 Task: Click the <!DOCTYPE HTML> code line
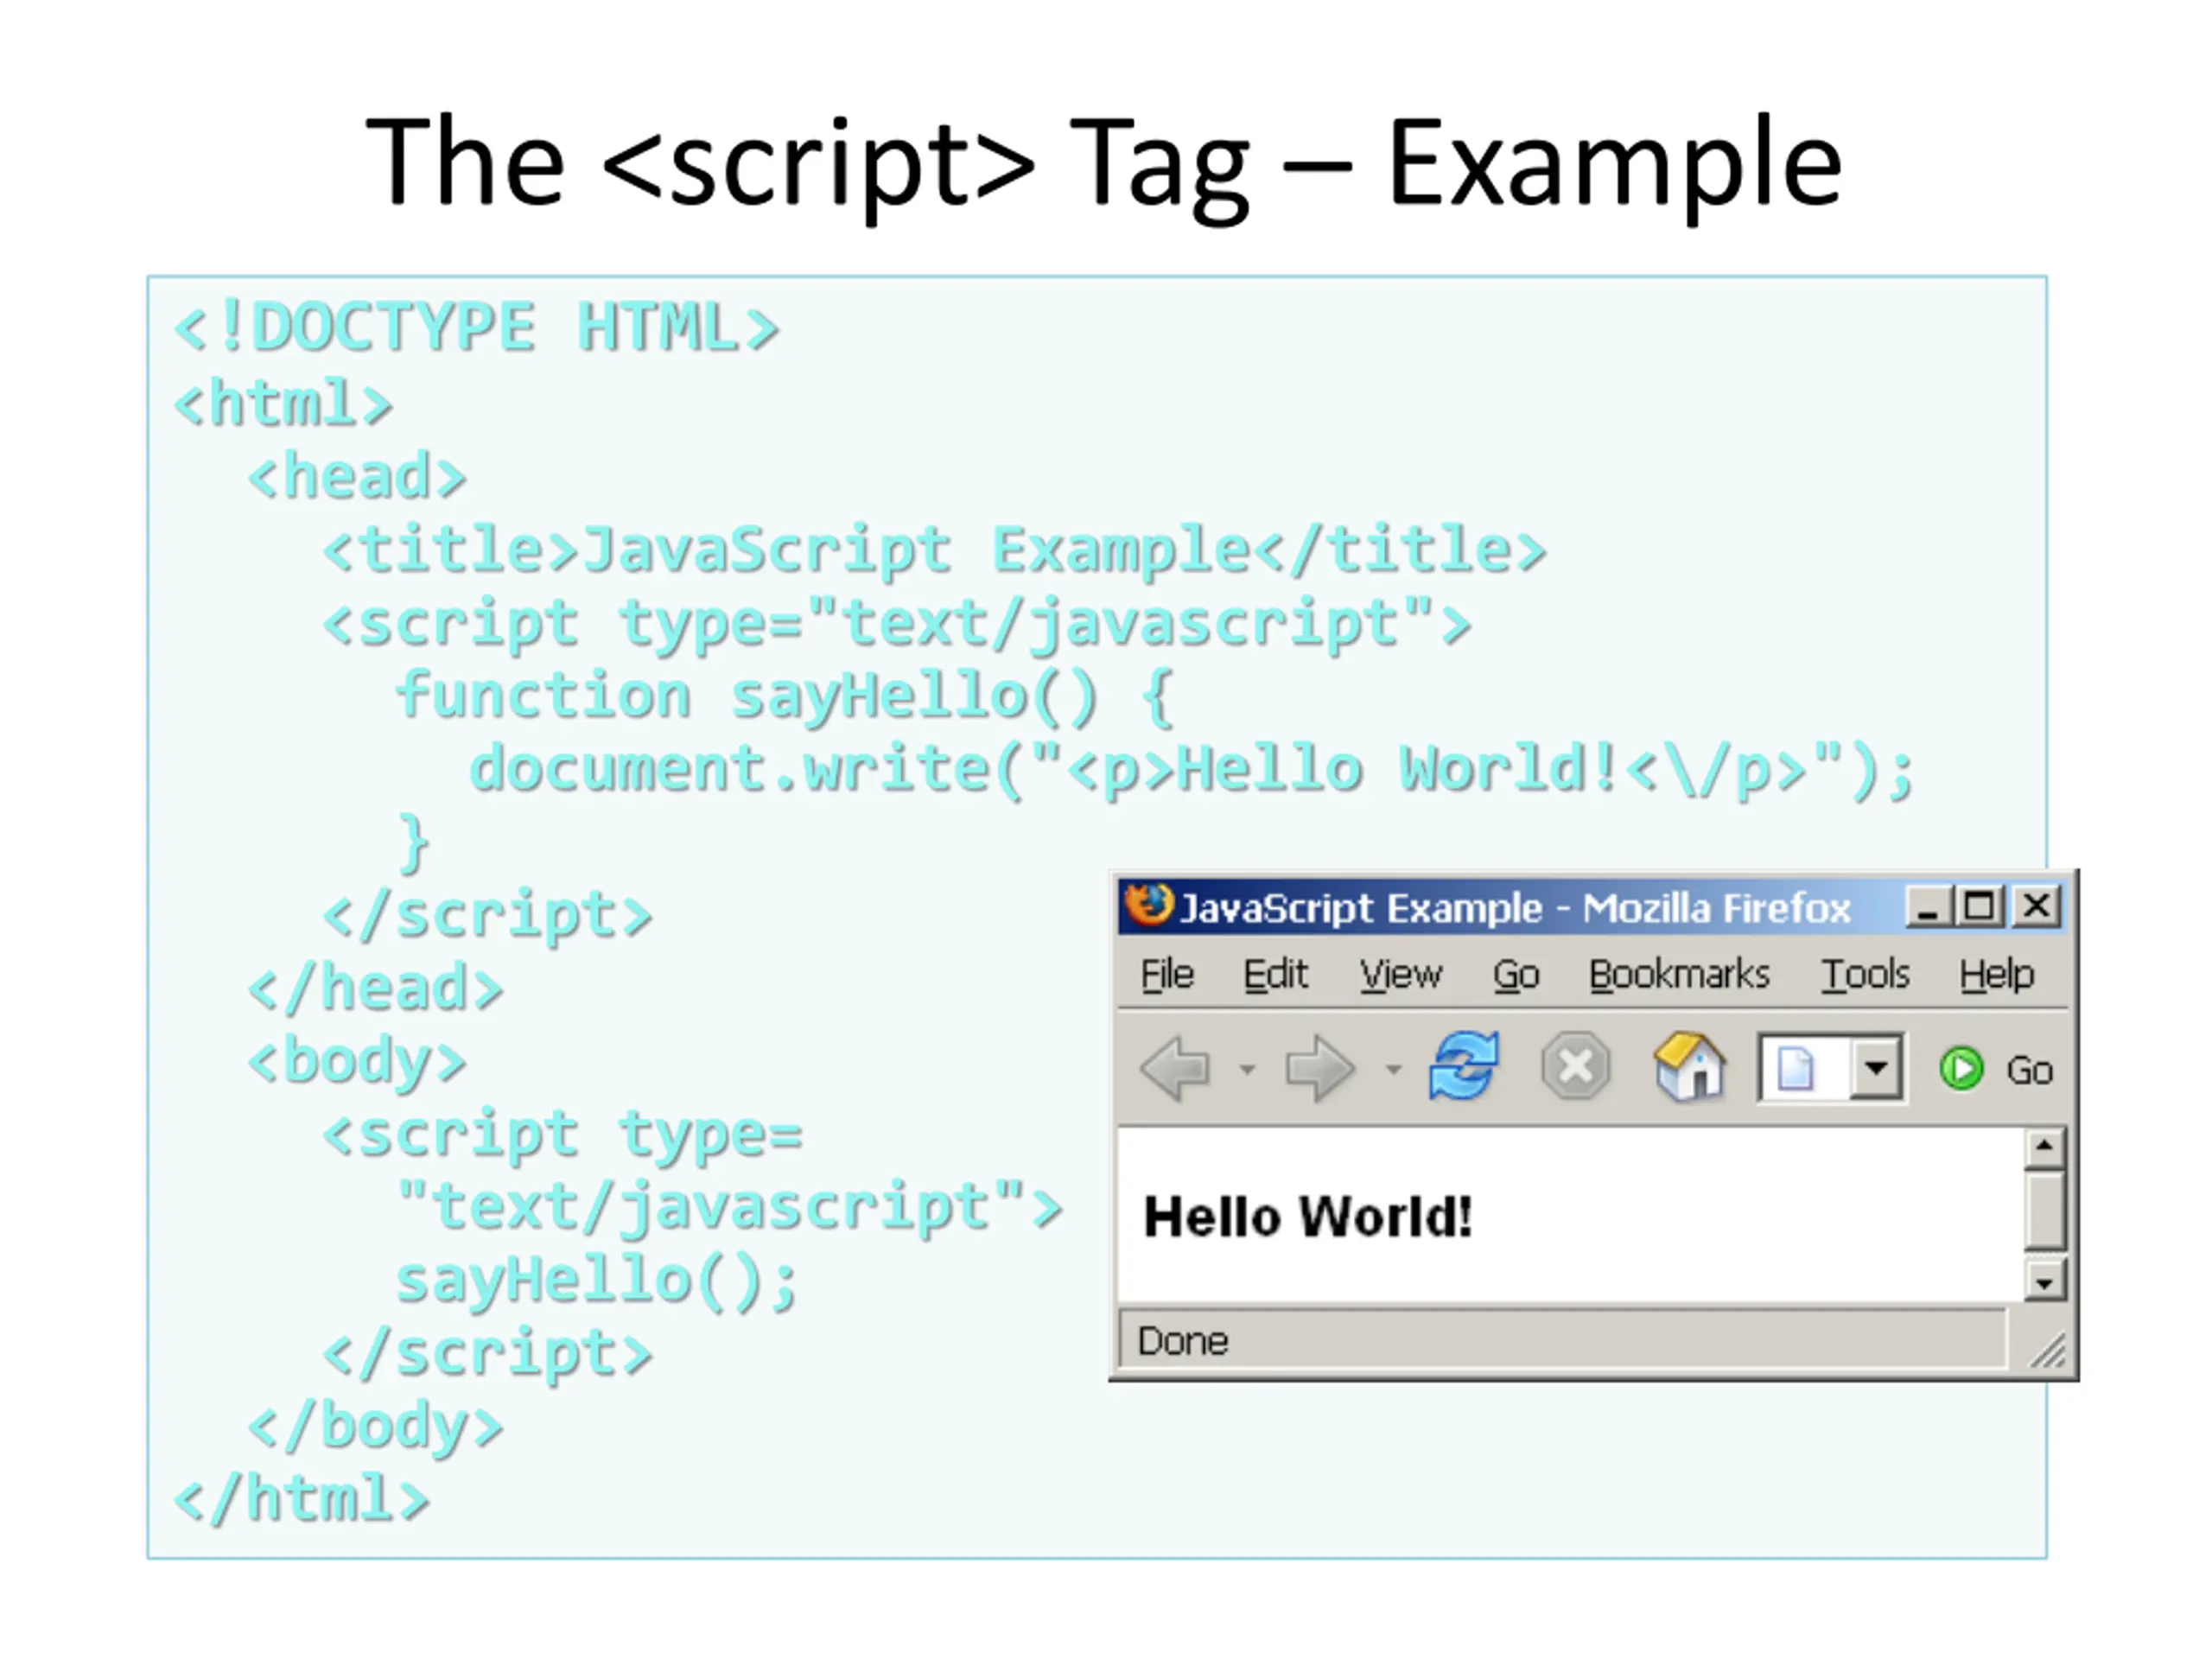(476, 328)
